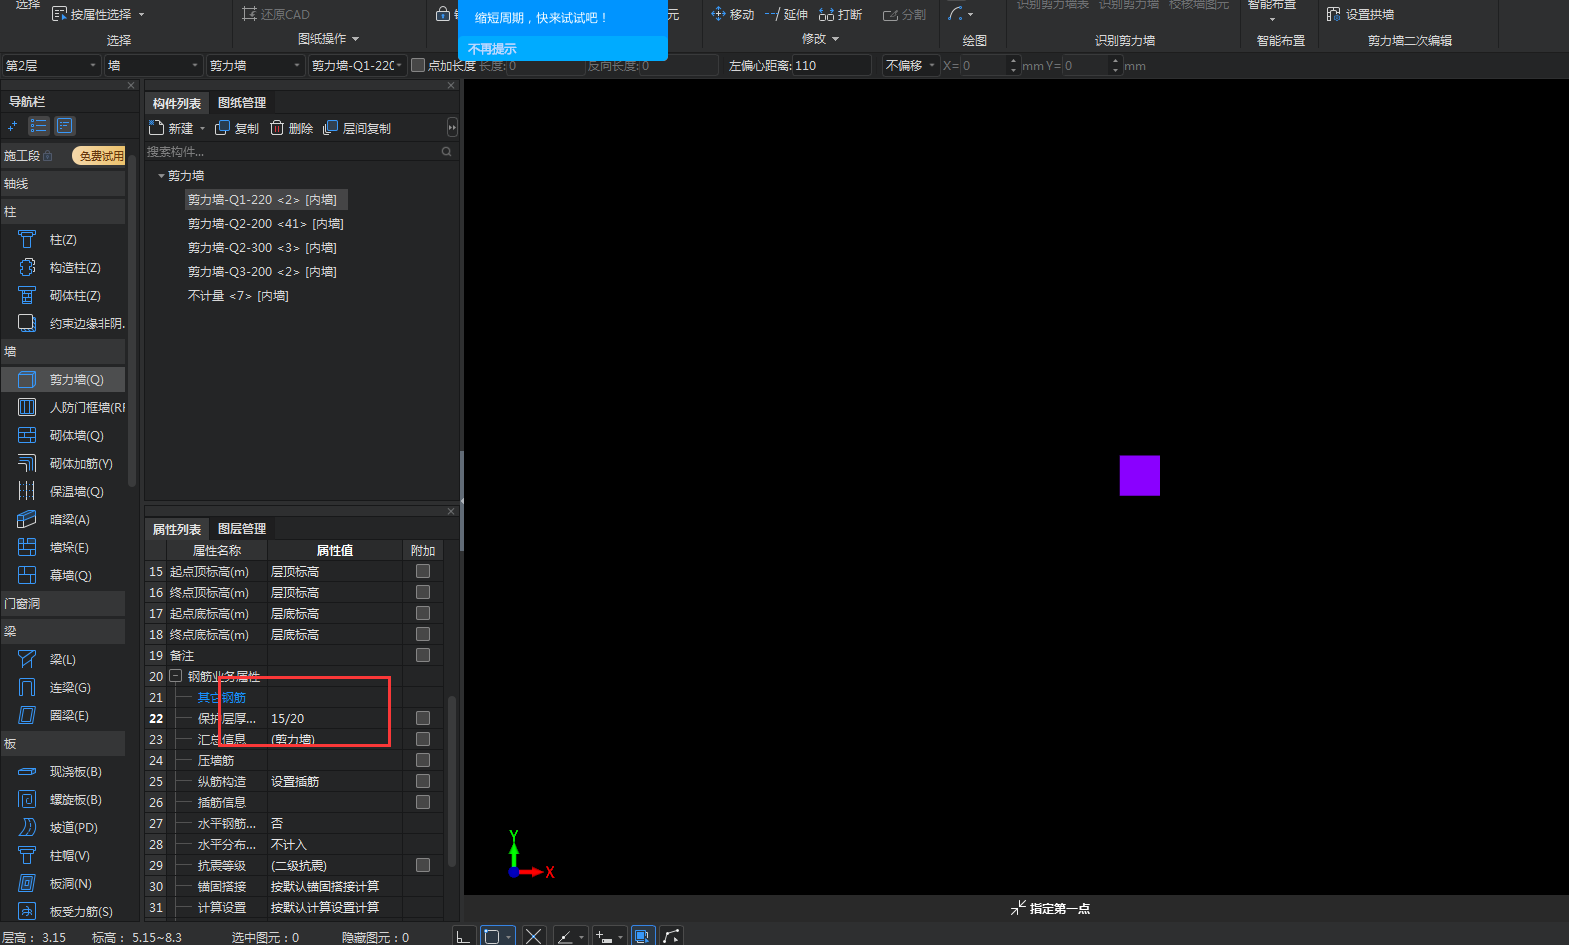Click the 打断 break tool icon
1569x945 pixels.
click(x=826, y=14)
